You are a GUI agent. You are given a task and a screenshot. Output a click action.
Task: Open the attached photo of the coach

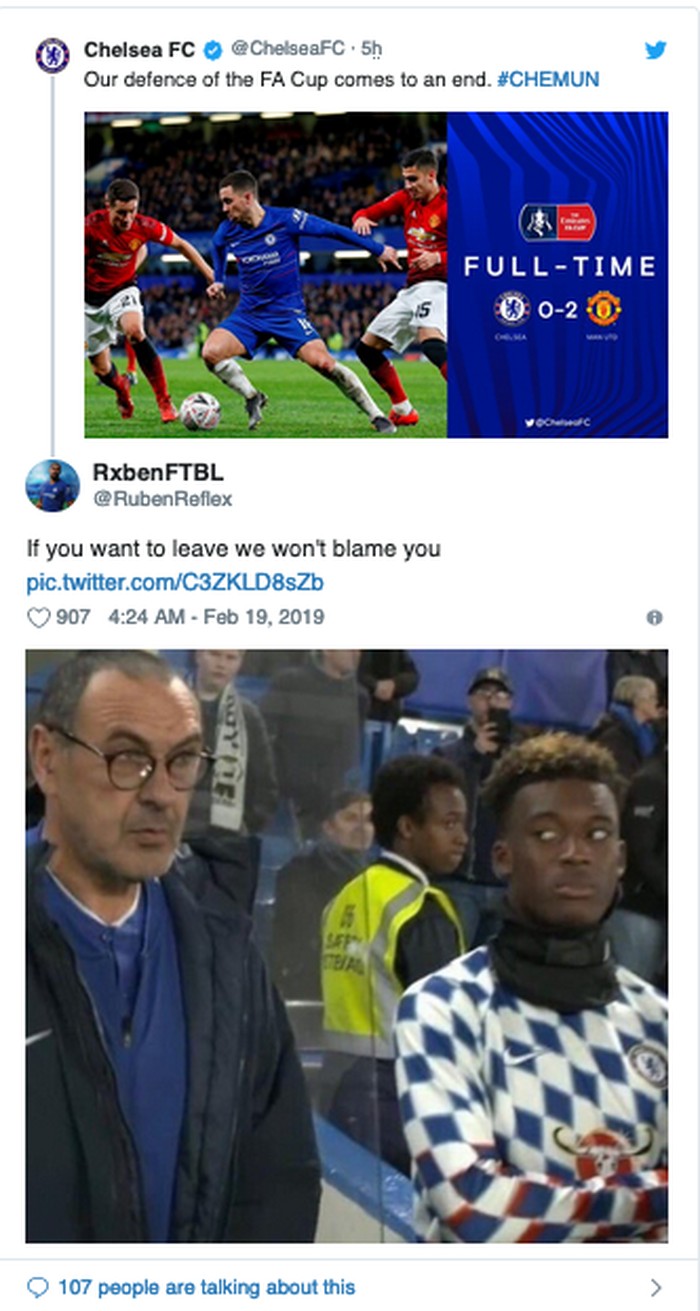tap(347, 946)
